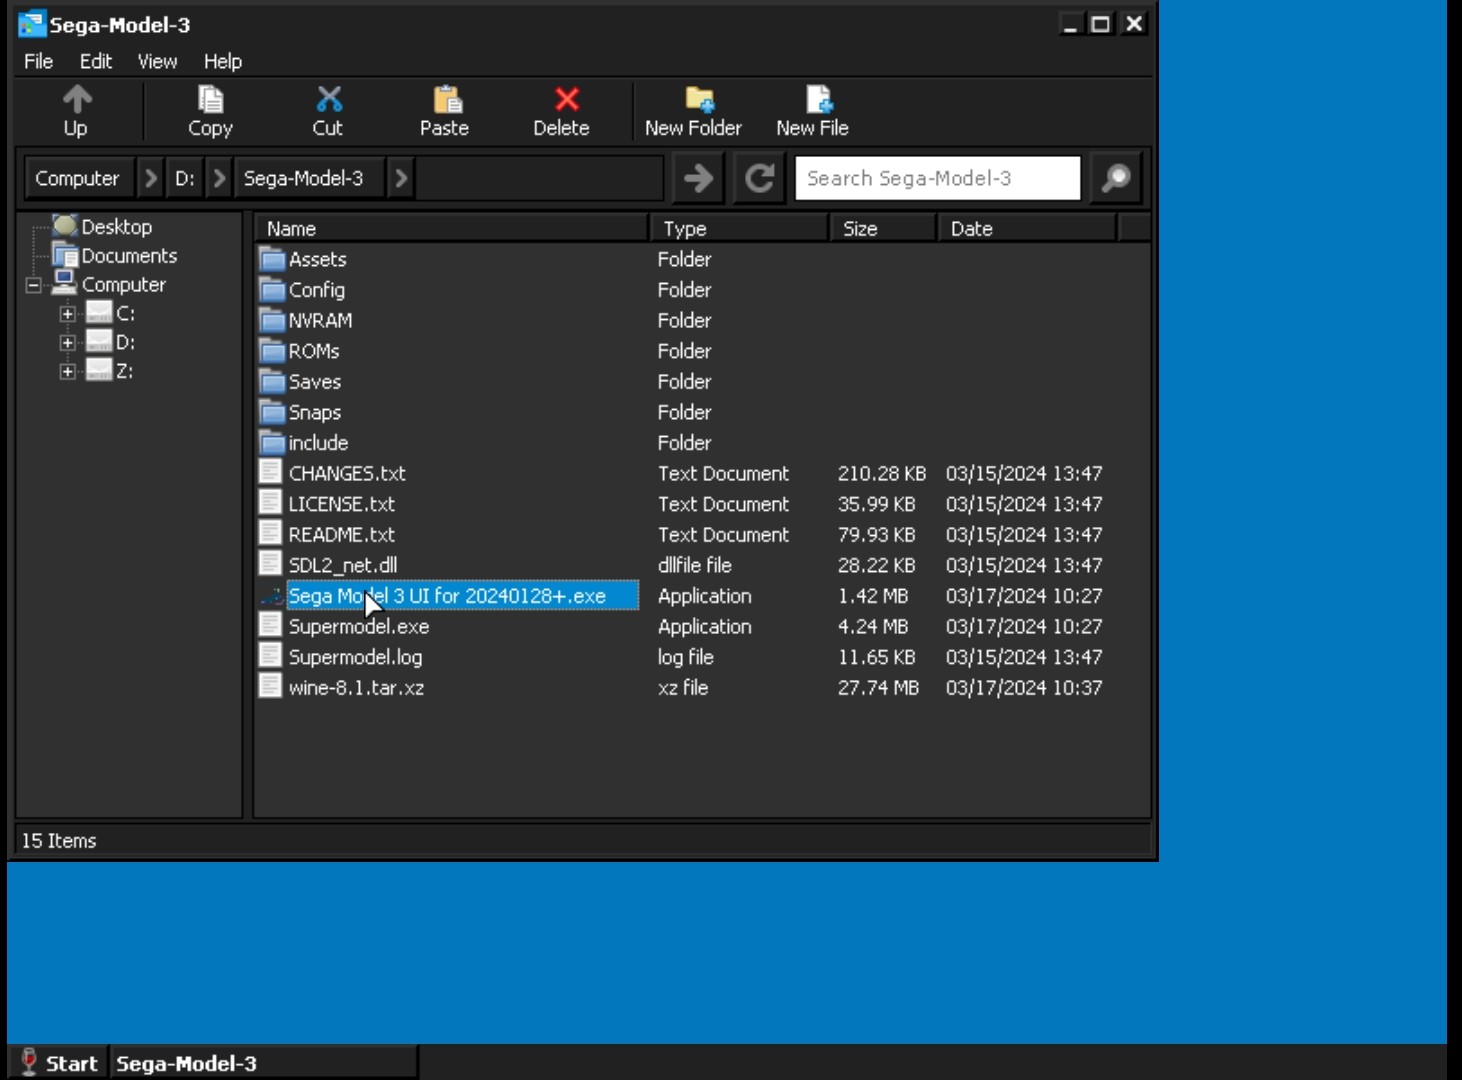Open the Edit menu
The image size is (1462, 1080).
pyautogui.click(x=96, y=61)
